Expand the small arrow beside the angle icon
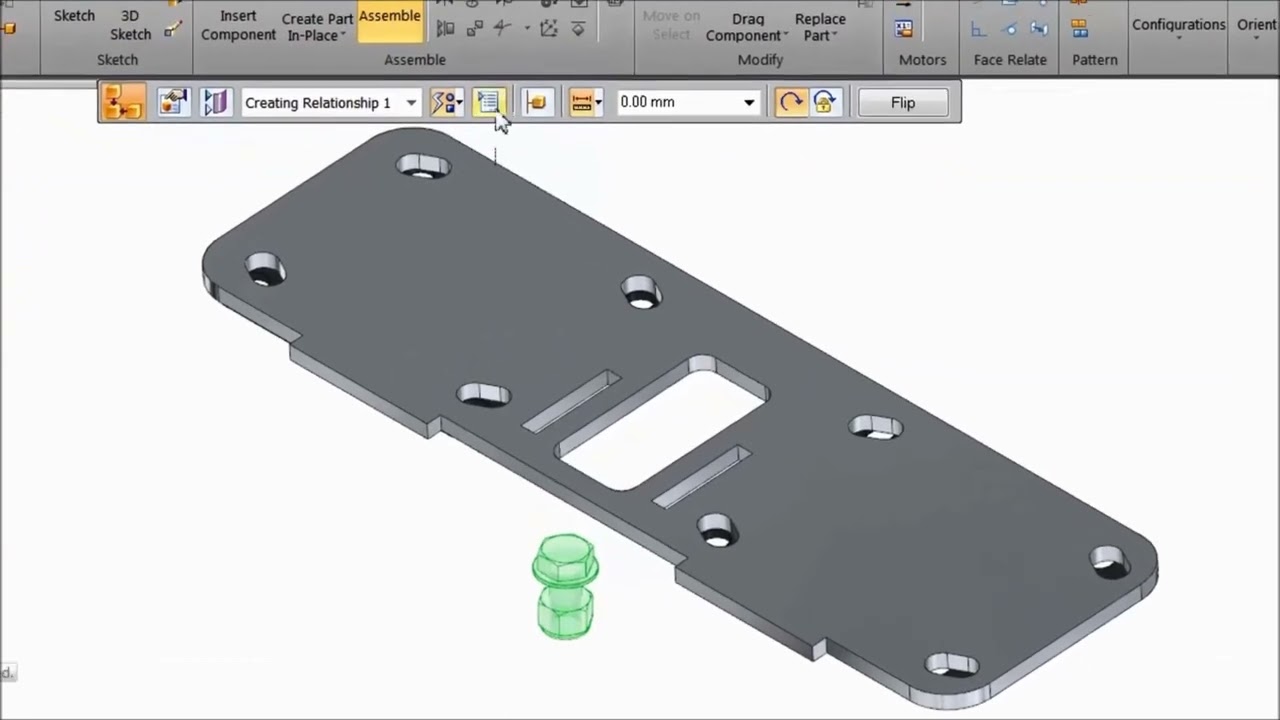Viewport: 1280px width, 720px height. coord(527,29)
